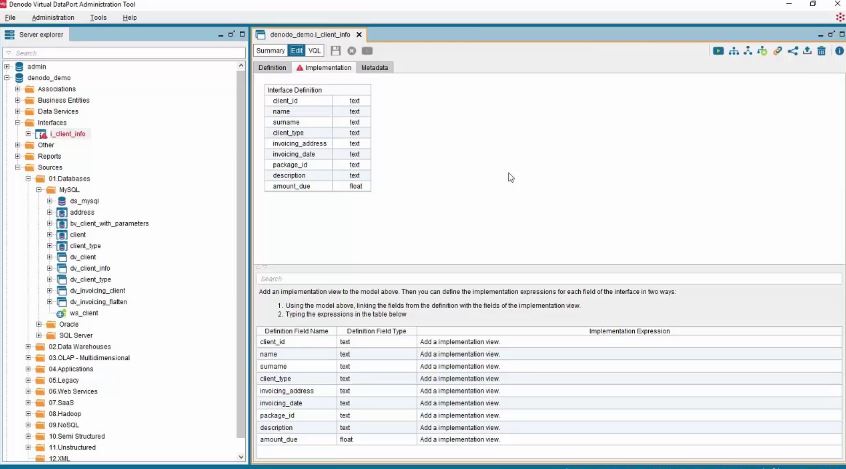This screenshot has width=846, height=469.
Task: Select the ws_client web service icon
Action: click(x=62, y=313)
